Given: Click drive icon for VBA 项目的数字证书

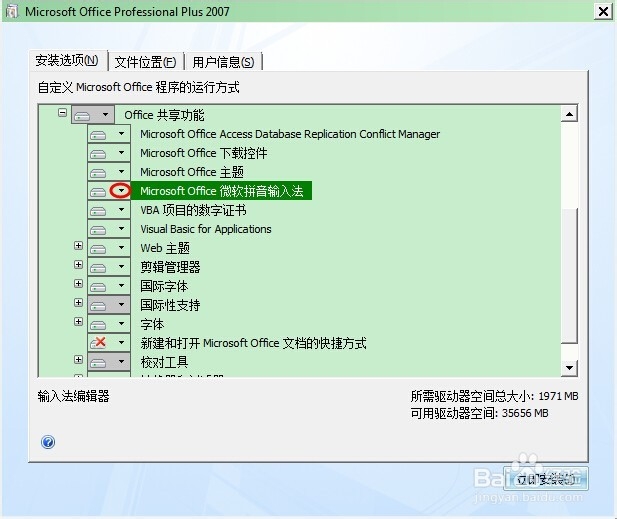Looking at the screenshot, I should click(98, 211).
